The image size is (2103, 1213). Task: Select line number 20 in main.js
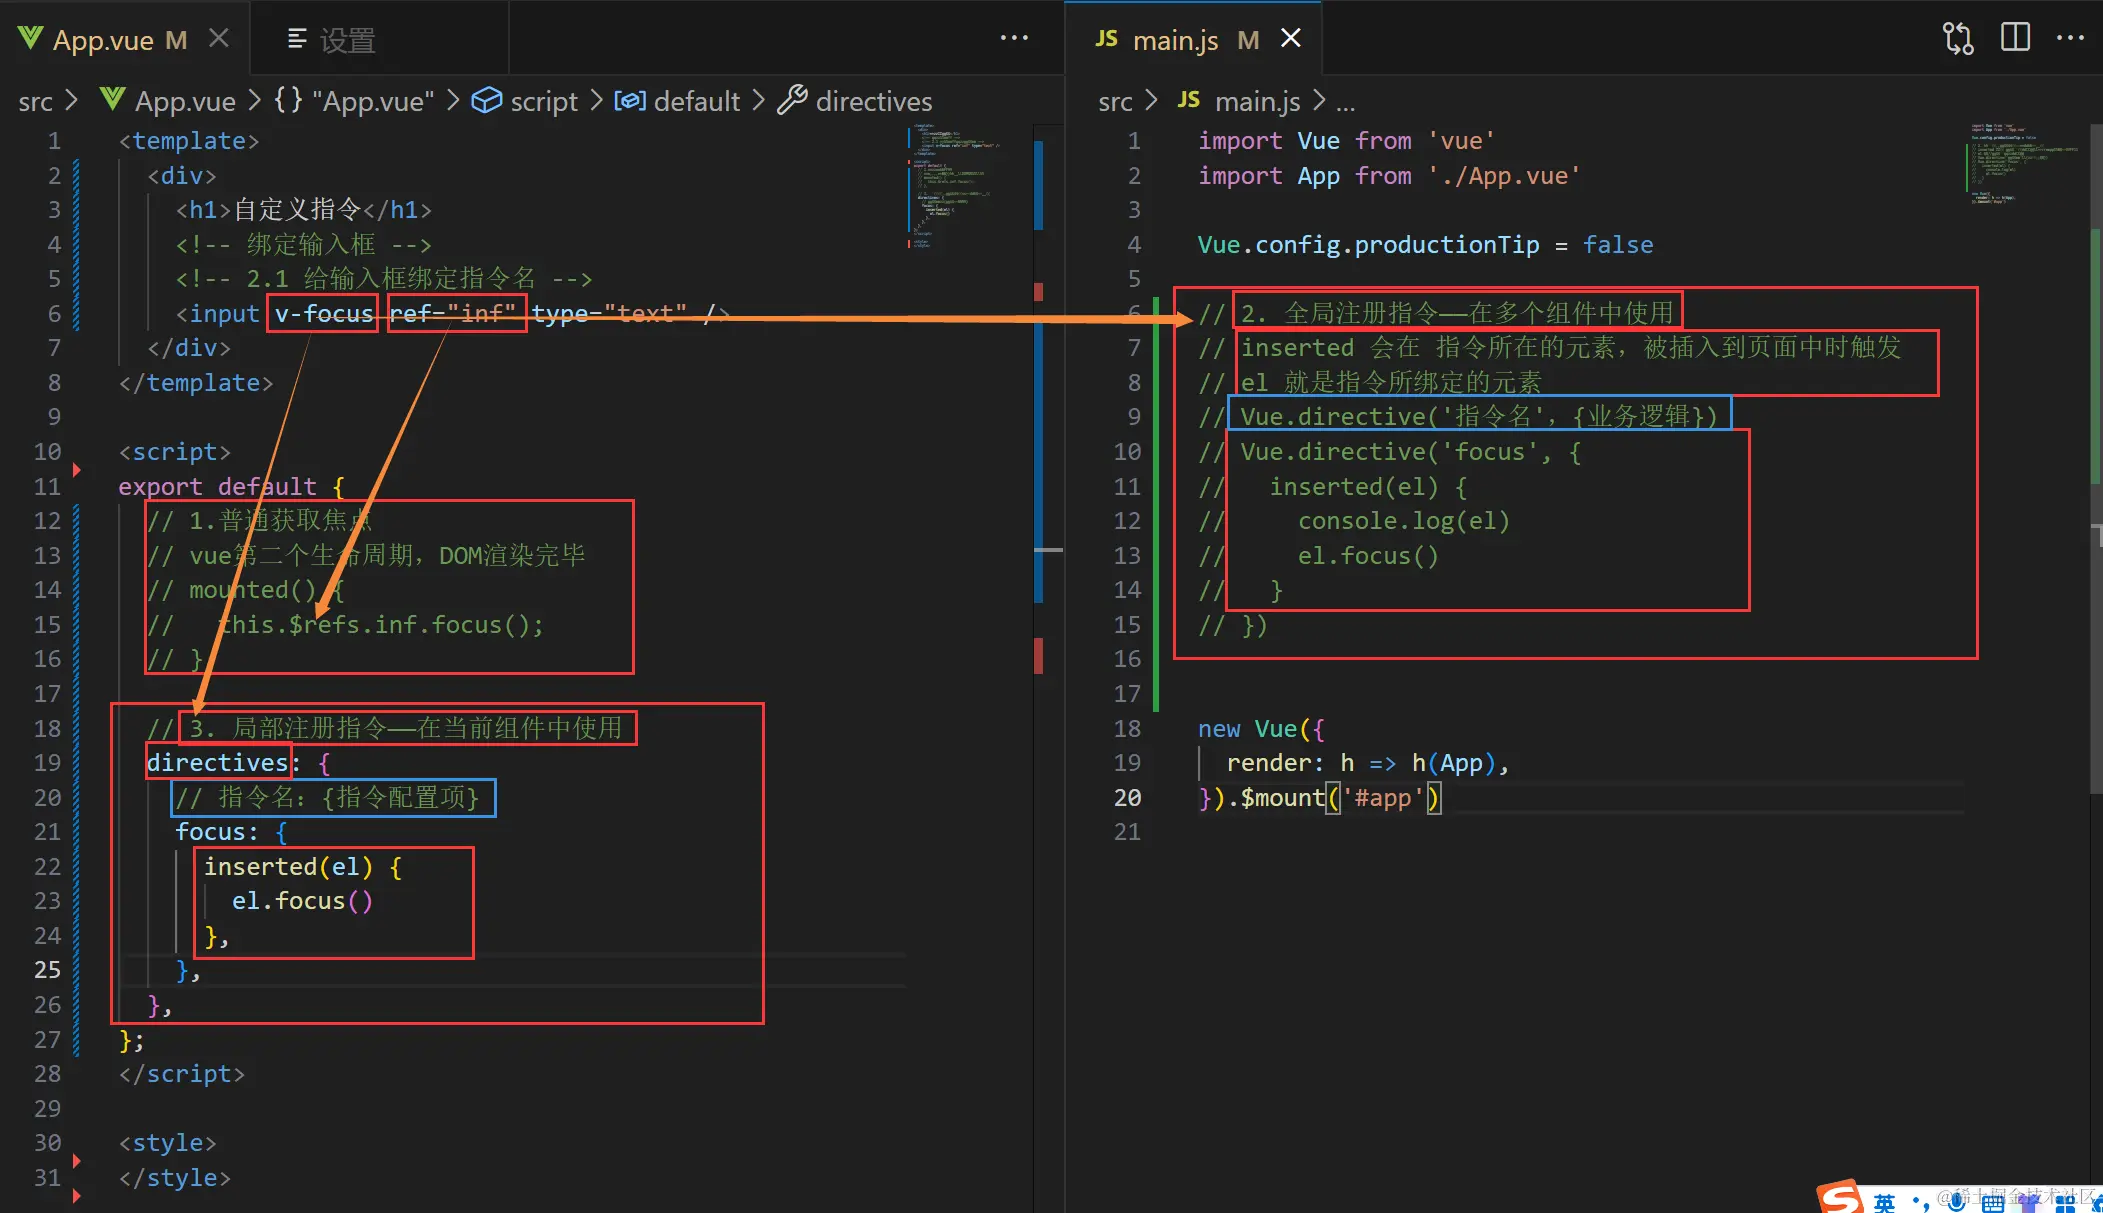1127,797
